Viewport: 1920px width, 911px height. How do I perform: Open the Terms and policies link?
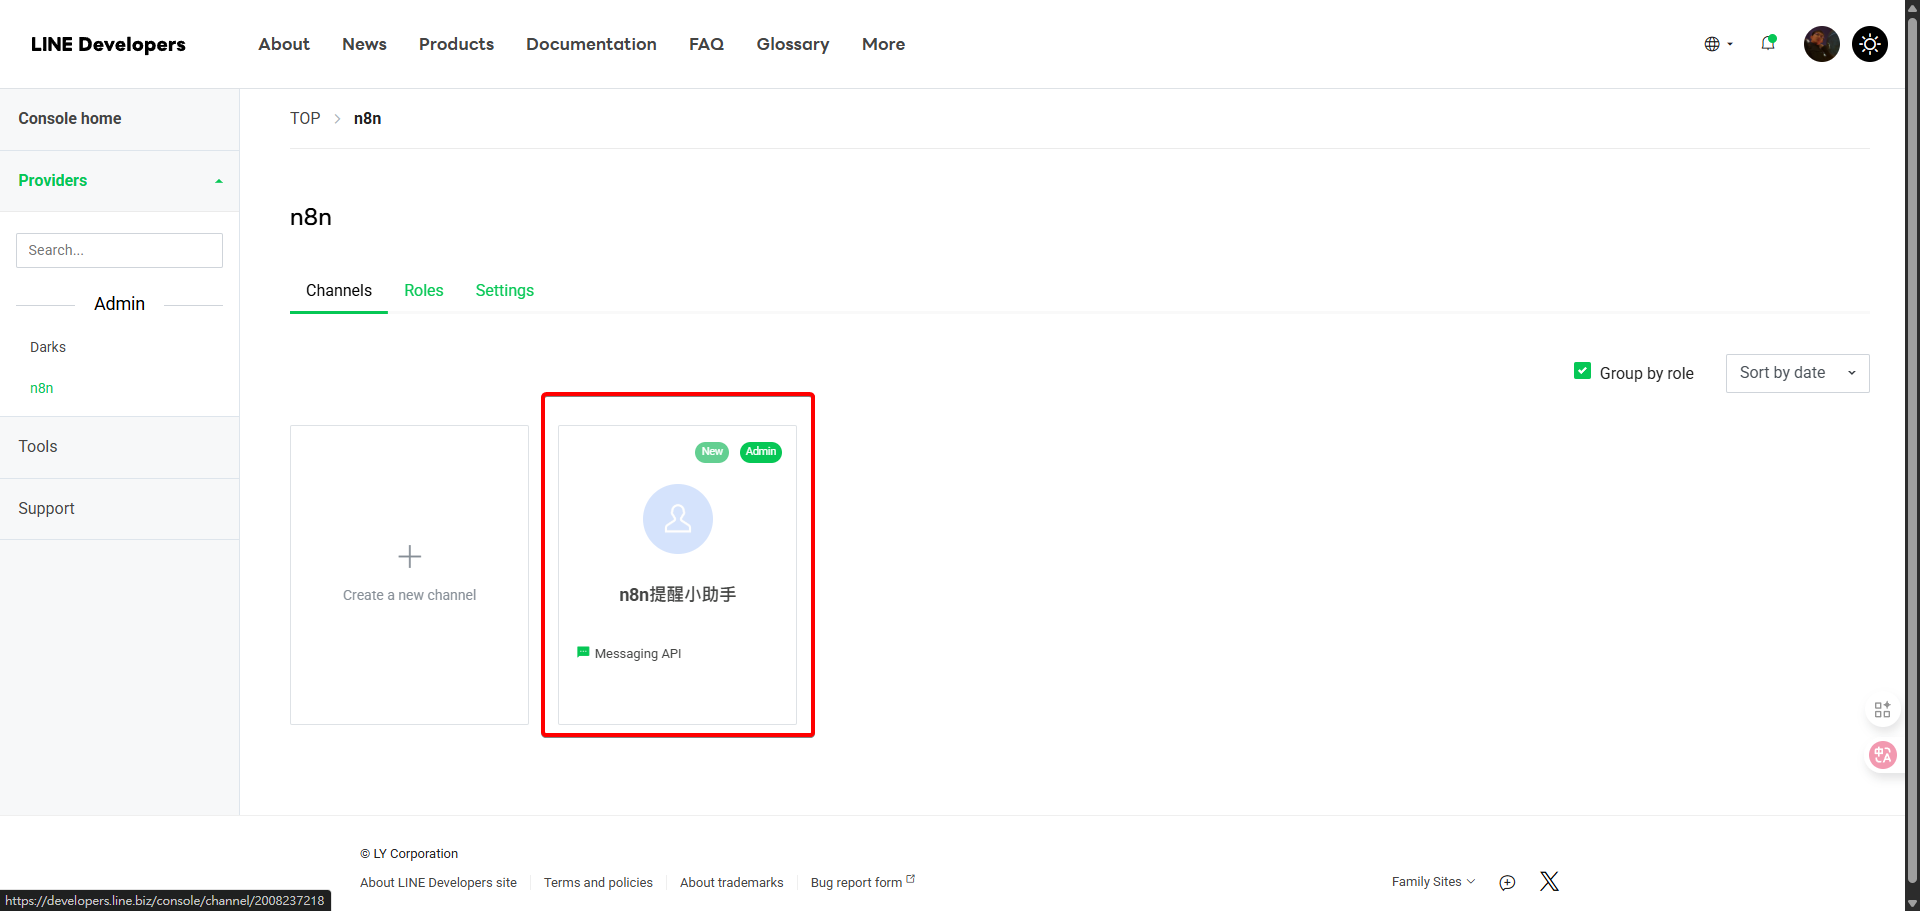click(x=598, y=882)
